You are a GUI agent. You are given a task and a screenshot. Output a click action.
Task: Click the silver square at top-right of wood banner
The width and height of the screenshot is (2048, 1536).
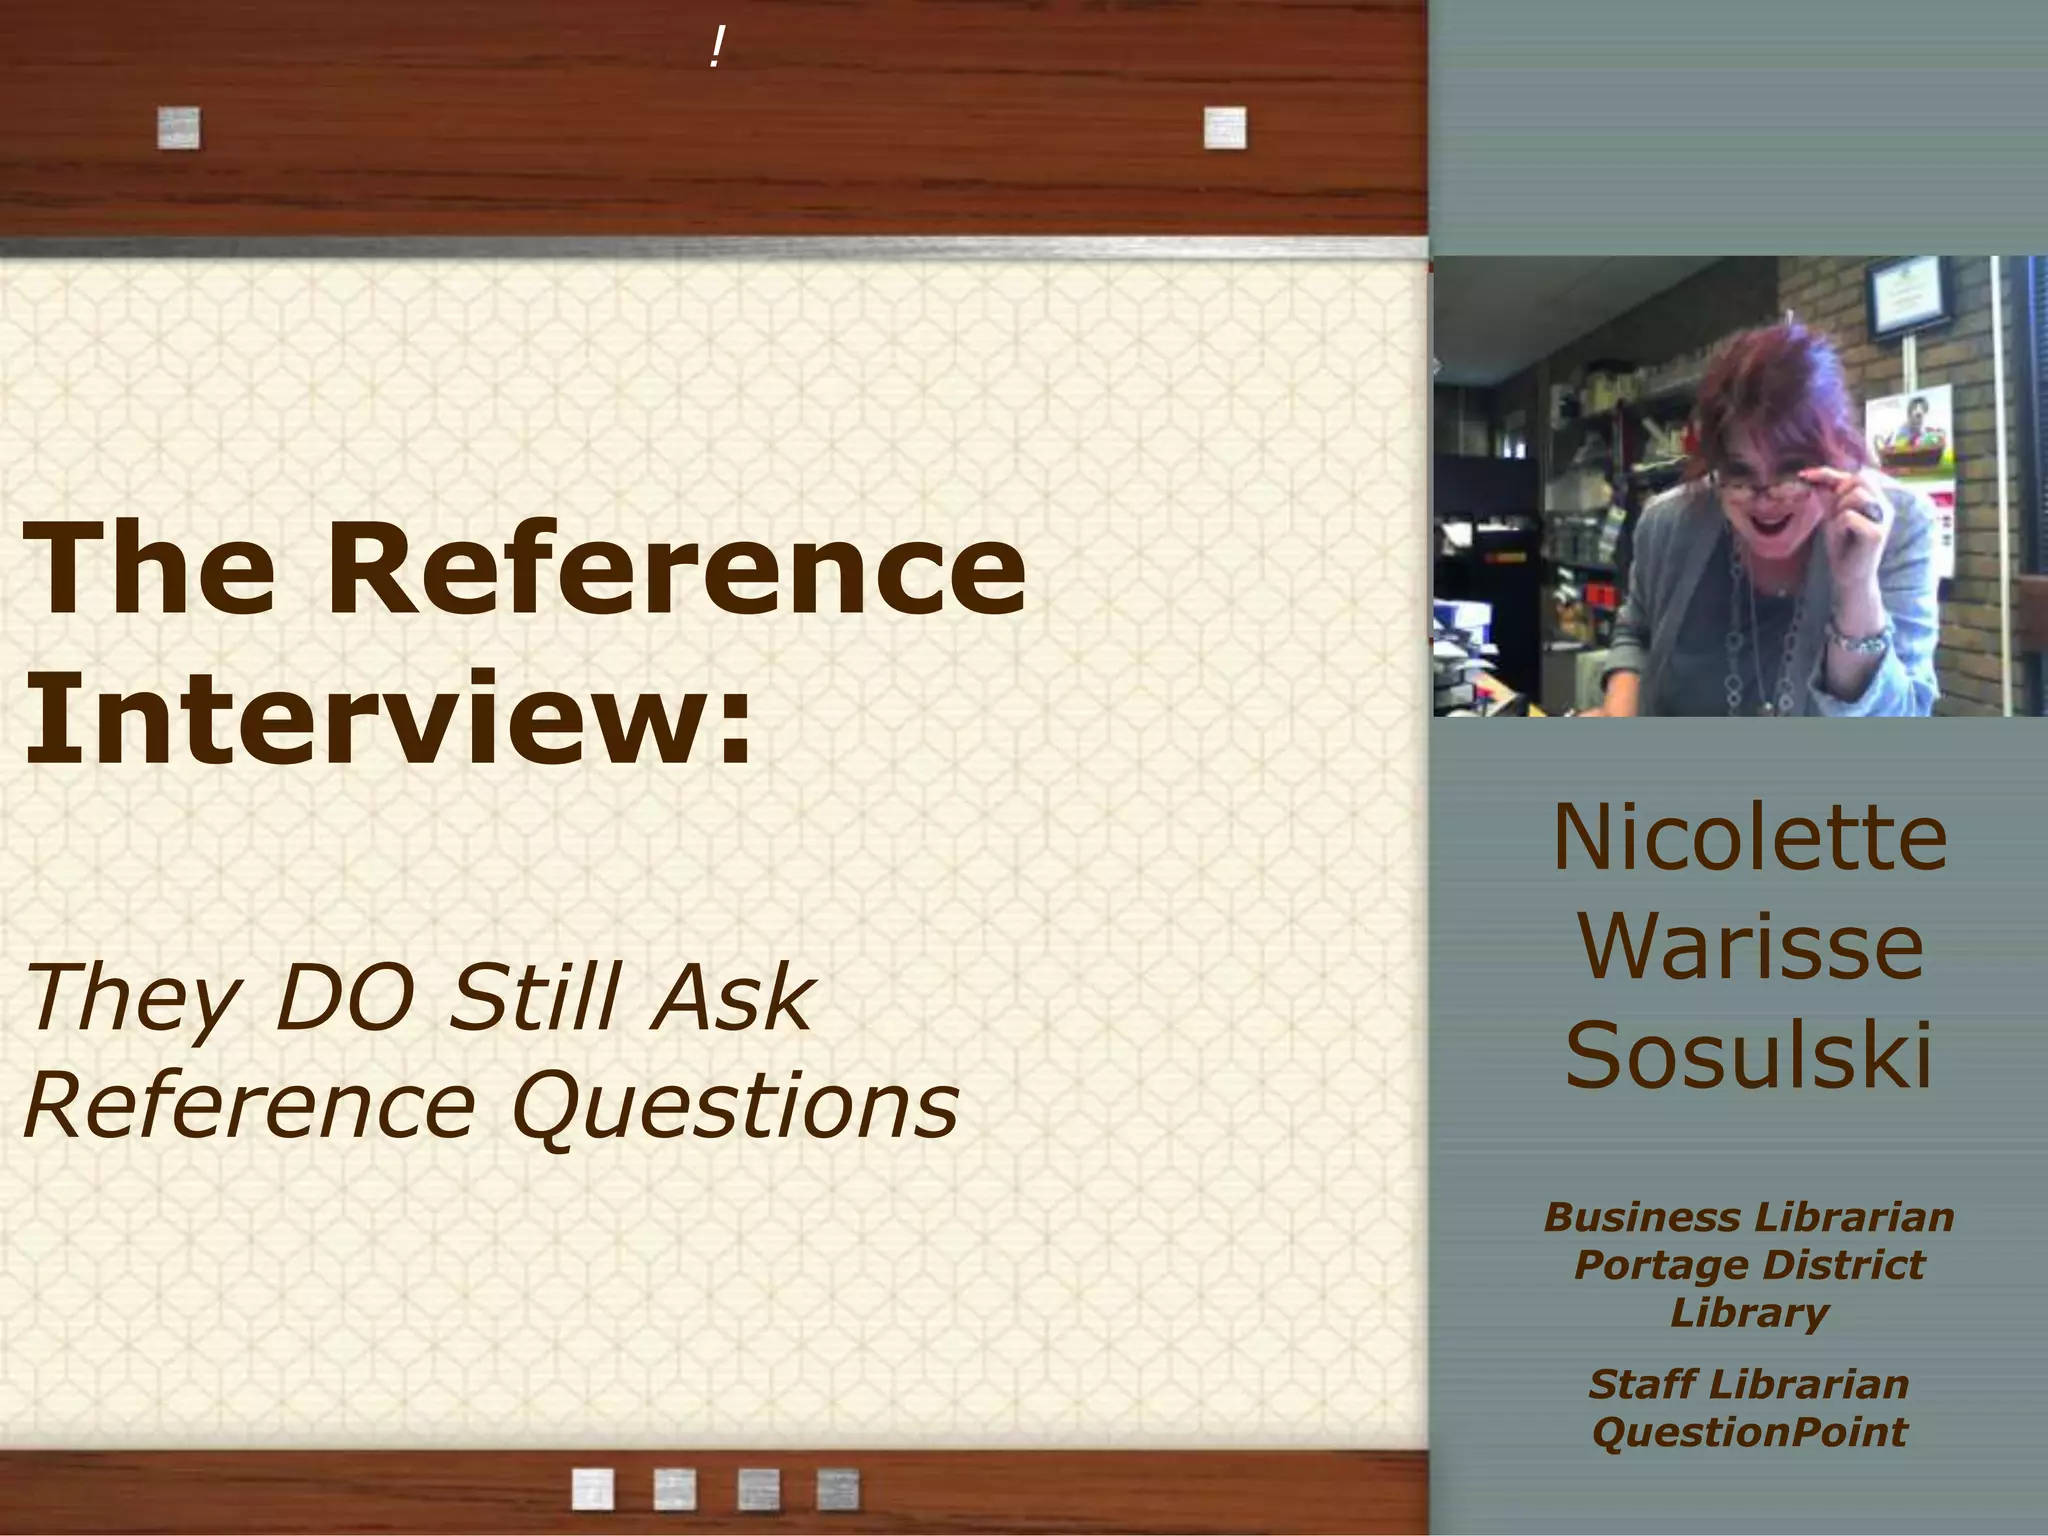tap(1225, 128)
